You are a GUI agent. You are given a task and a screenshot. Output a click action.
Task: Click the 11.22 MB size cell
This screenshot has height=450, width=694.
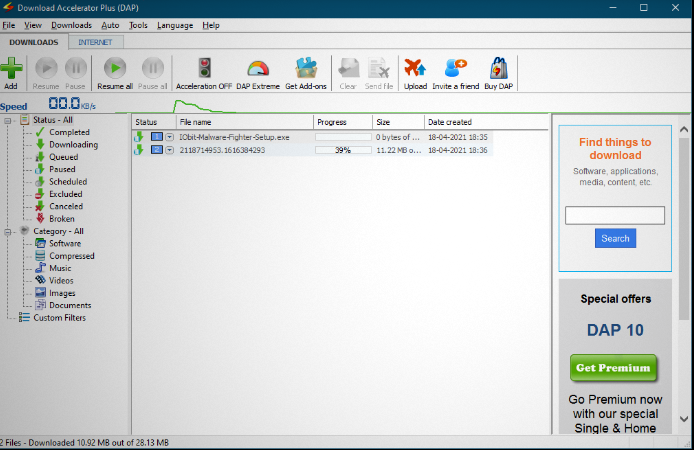398,150
